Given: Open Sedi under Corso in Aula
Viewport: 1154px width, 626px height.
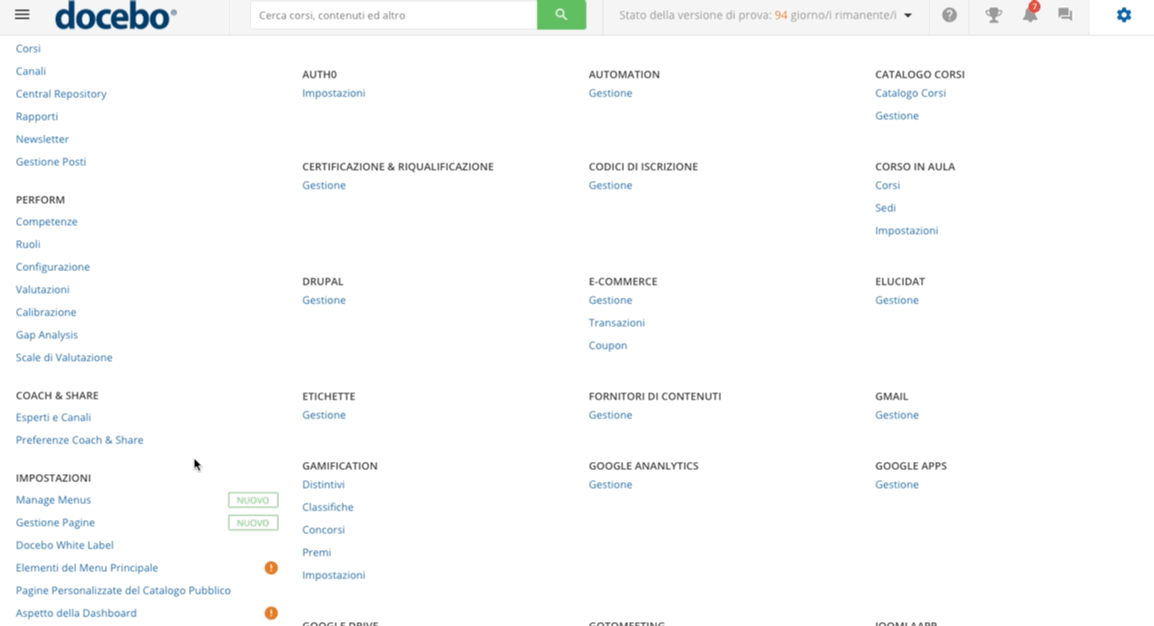Looking at the screenshot, I should tap(885, 208).
